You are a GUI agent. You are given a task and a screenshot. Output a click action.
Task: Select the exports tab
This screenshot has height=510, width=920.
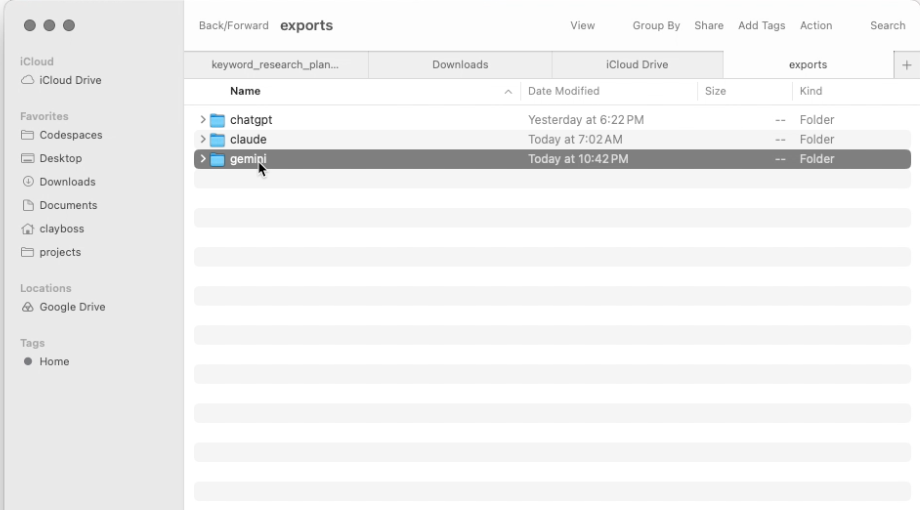pyautogui.click(x=808, y=65)
